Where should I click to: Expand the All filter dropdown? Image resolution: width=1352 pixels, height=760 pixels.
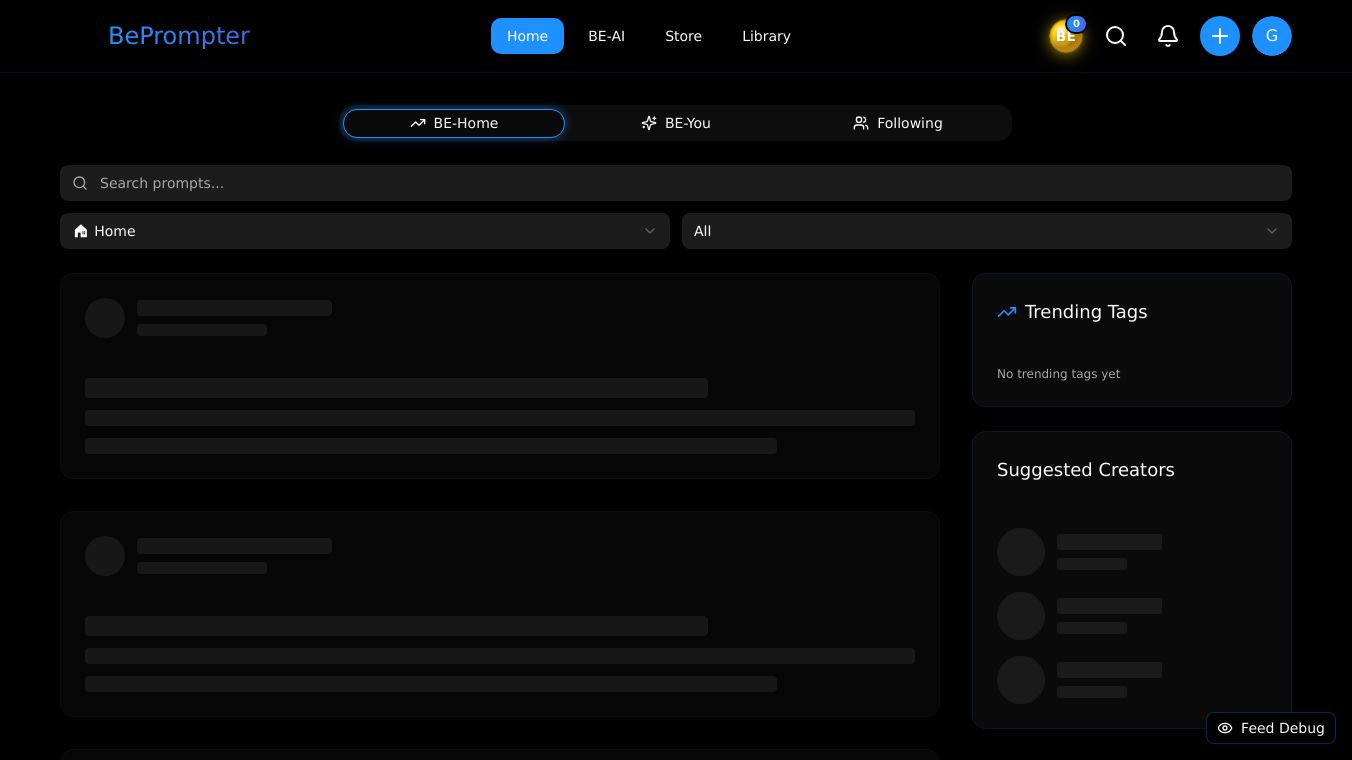[x=987, y=231]
